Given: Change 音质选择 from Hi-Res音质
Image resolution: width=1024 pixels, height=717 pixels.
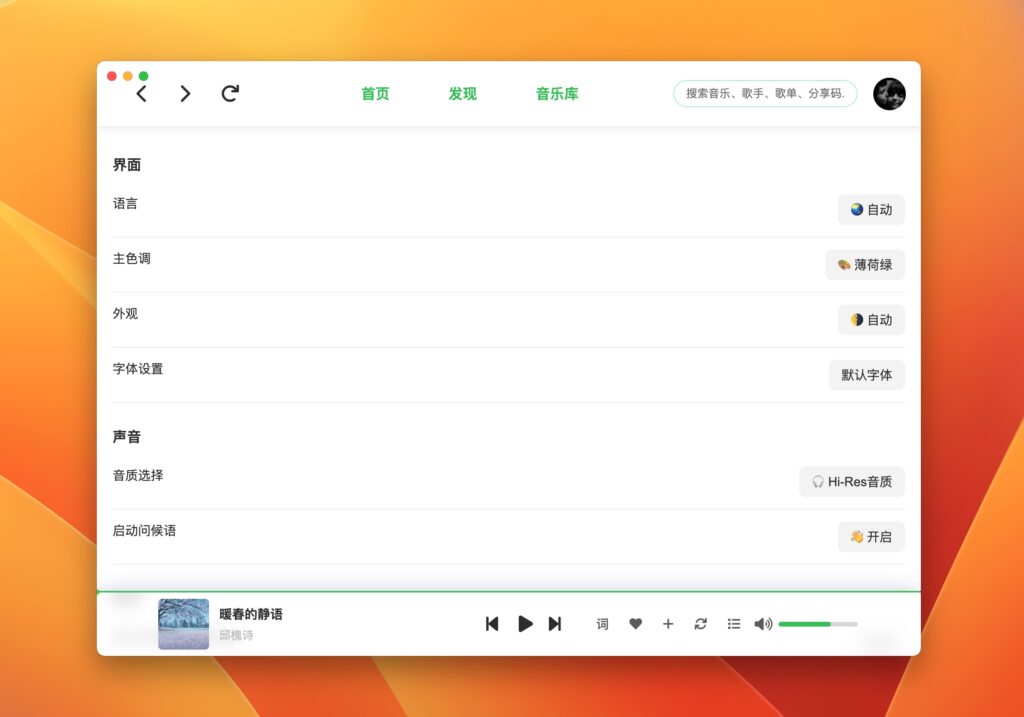Looking at the screenshot, I should (x=851, y=481).
